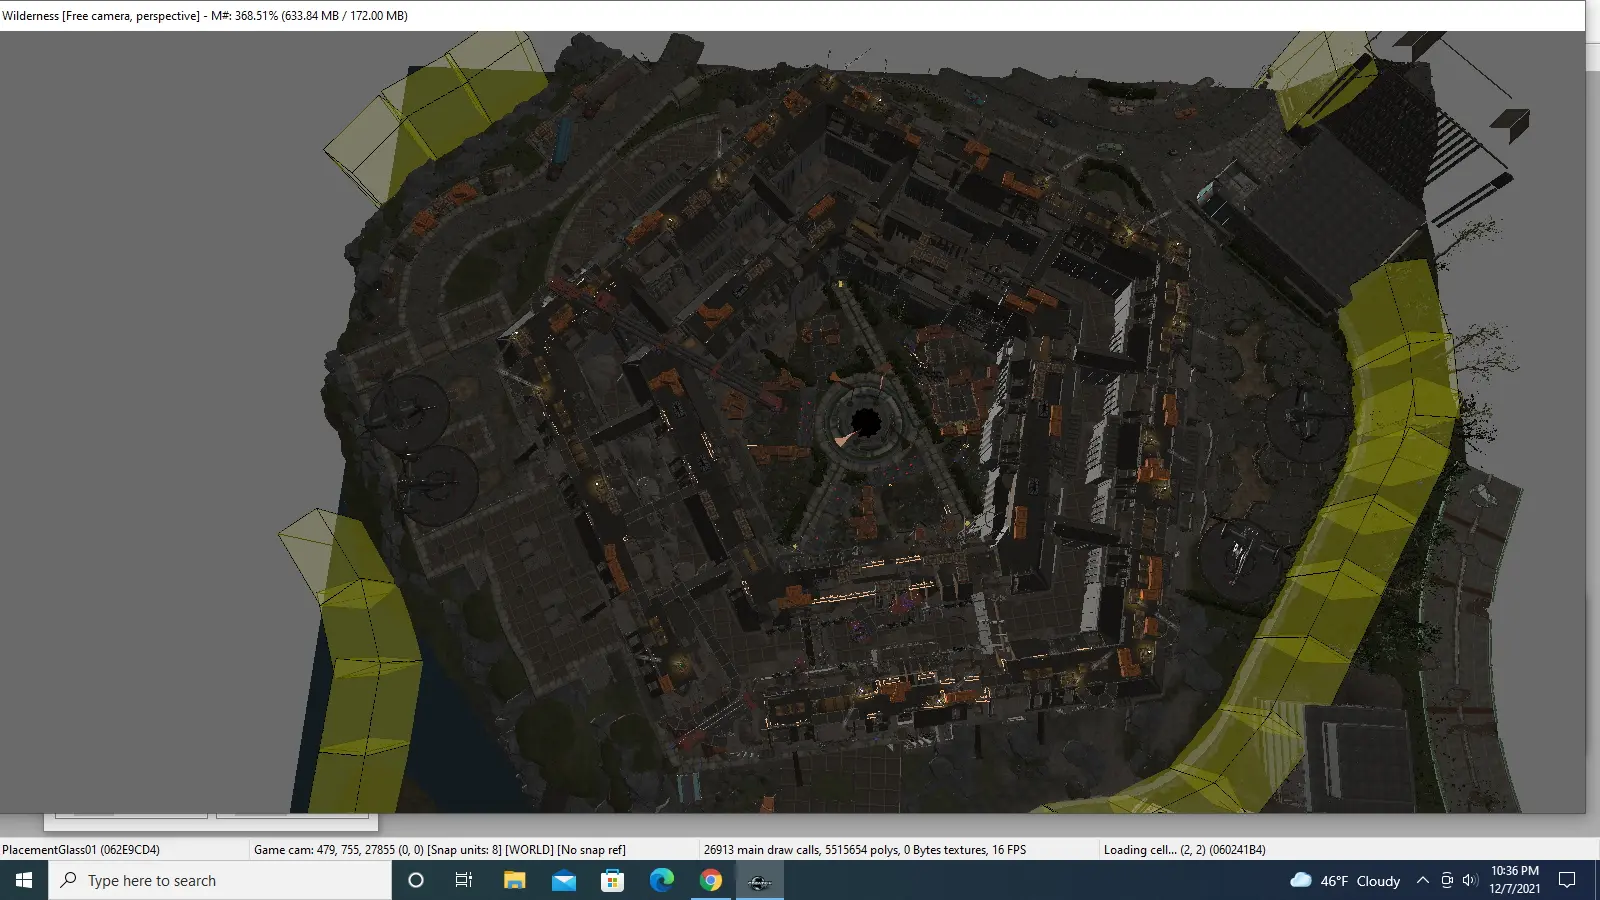Click the dark central well of the city
1600x900 pixels.
pos(866,421)
